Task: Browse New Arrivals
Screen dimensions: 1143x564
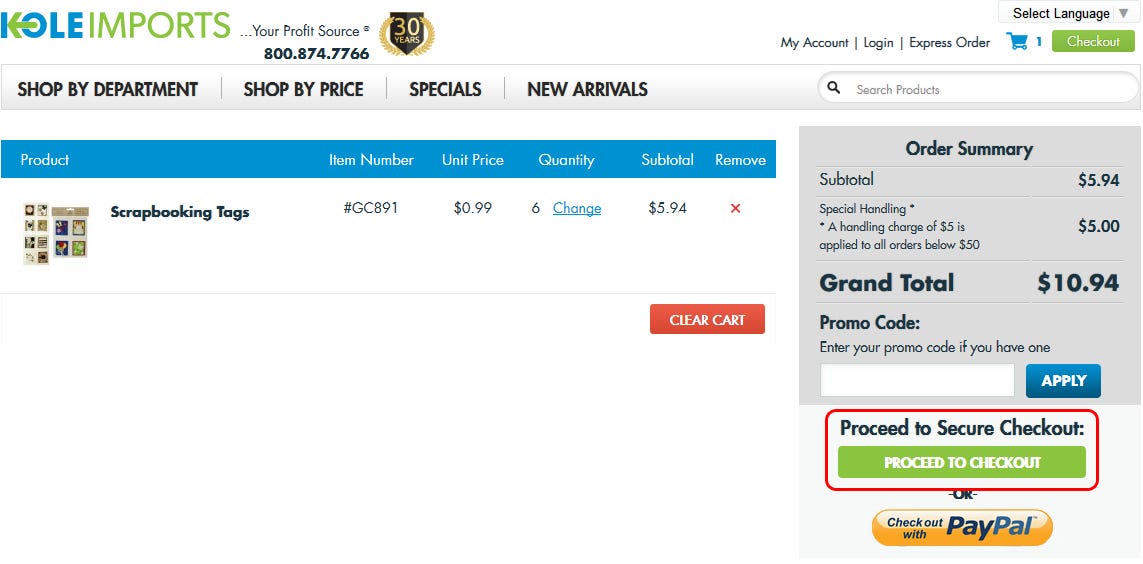Action: pyautogui.click(x=588, y=89)
